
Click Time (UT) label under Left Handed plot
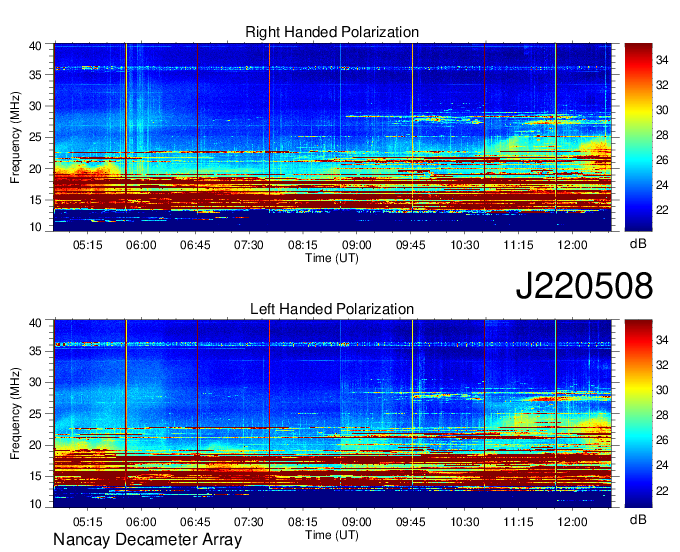pos(332,535)
